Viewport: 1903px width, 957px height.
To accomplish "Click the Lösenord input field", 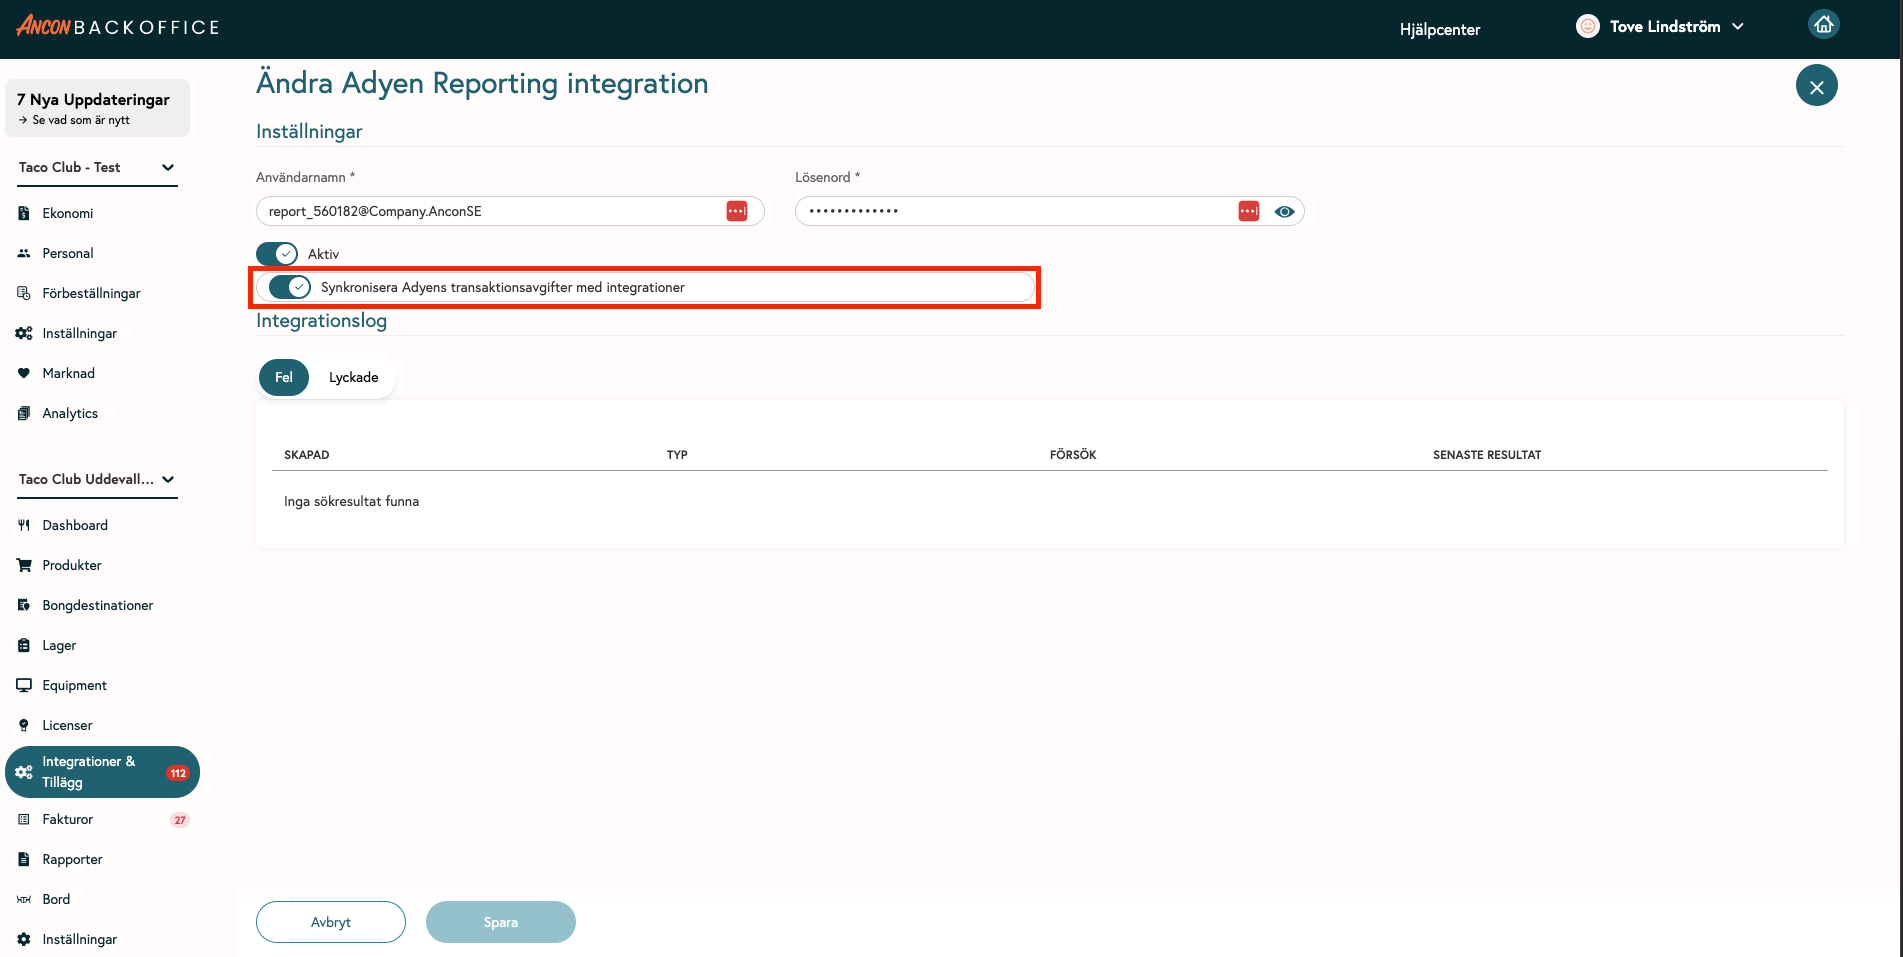I will tap(1050, 211).
